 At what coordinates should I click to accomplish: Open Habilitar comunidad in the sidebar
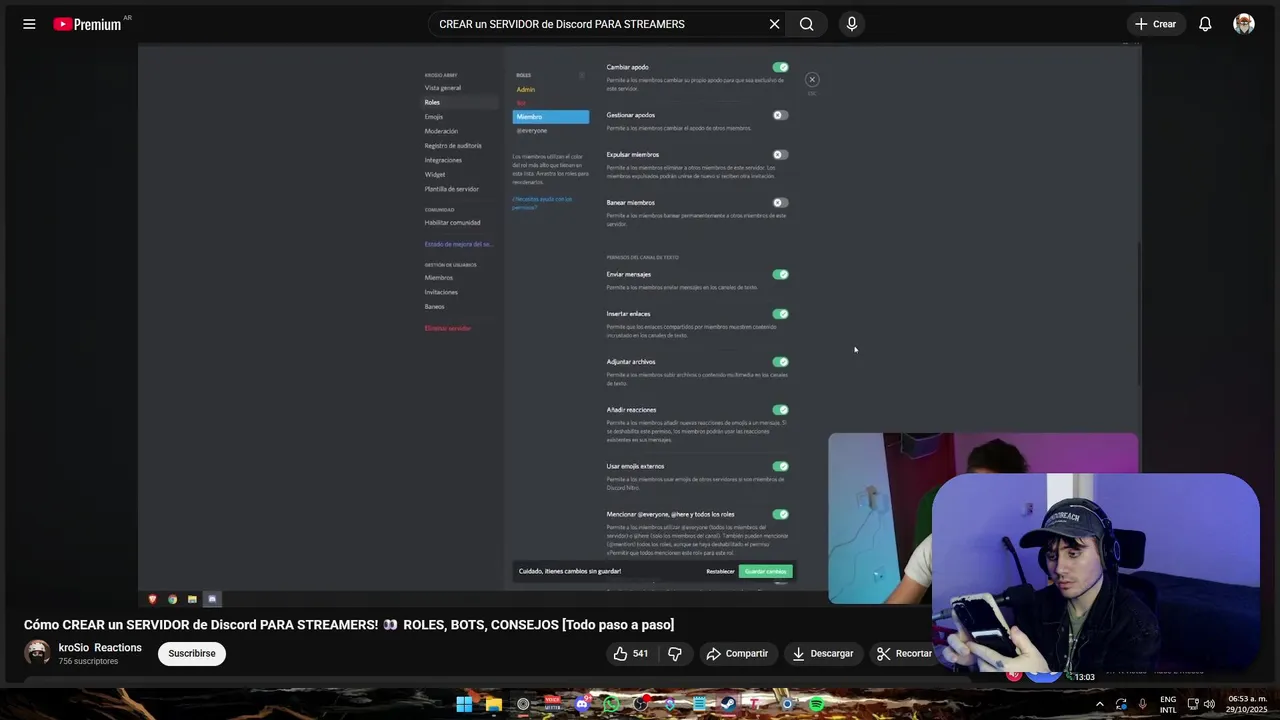[x=452, y=223]
